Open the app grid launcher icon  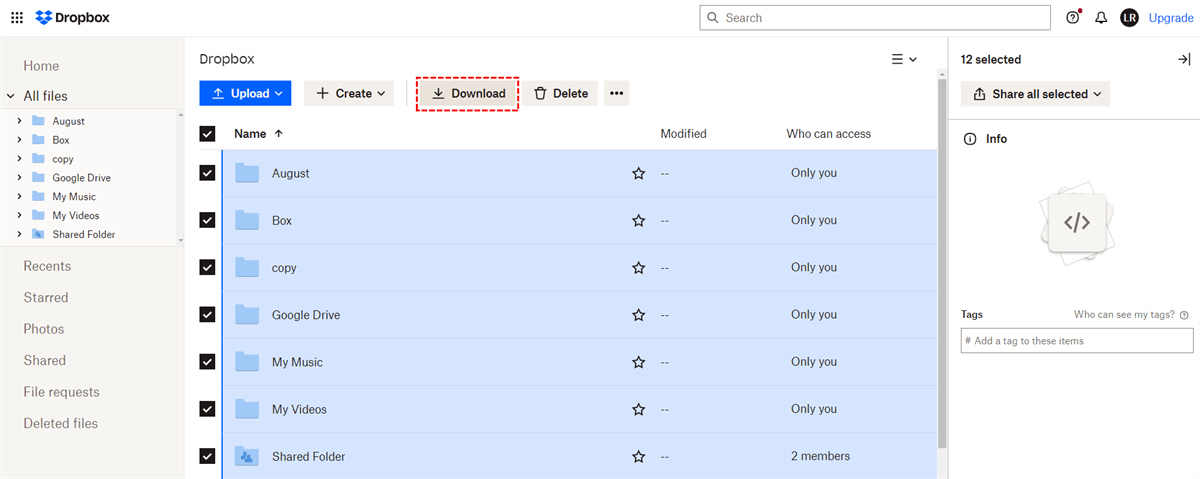(17, 18)
